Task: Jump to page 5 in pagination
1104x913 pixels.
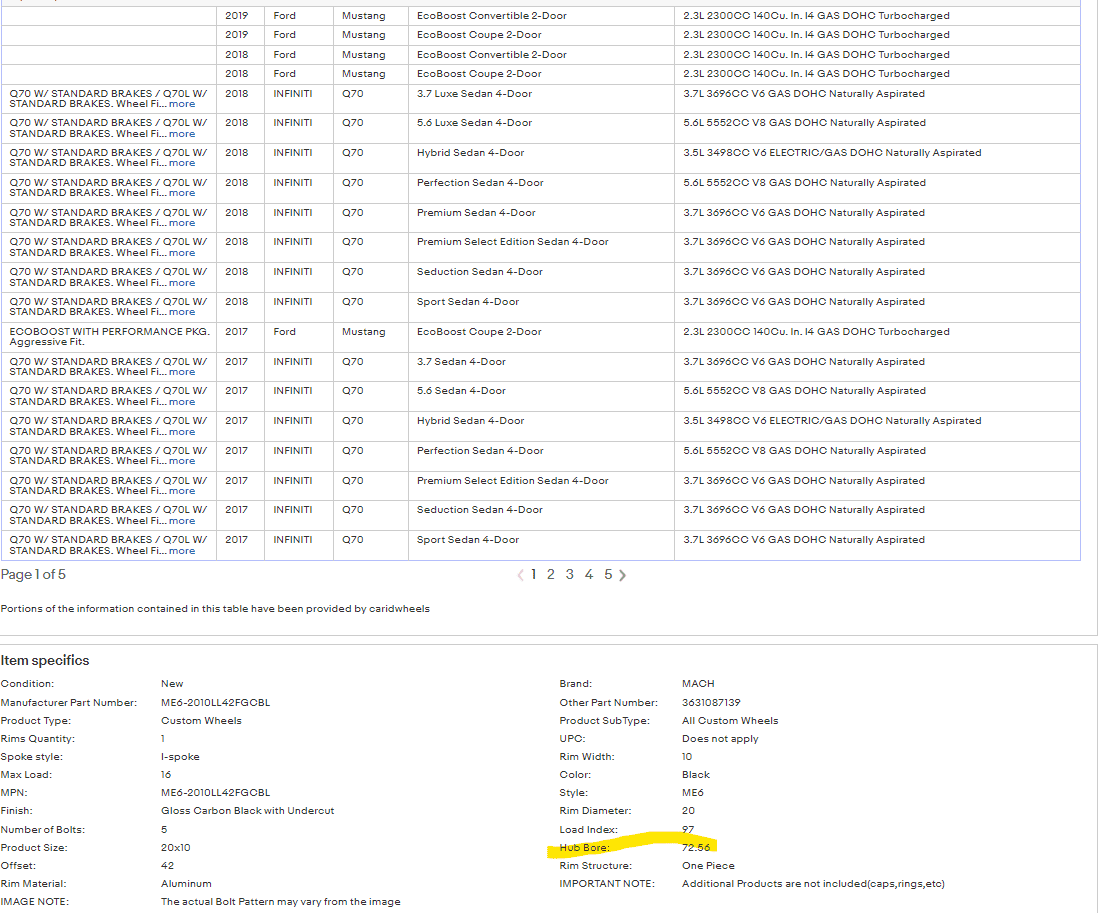Action: [x=608, y=574]
